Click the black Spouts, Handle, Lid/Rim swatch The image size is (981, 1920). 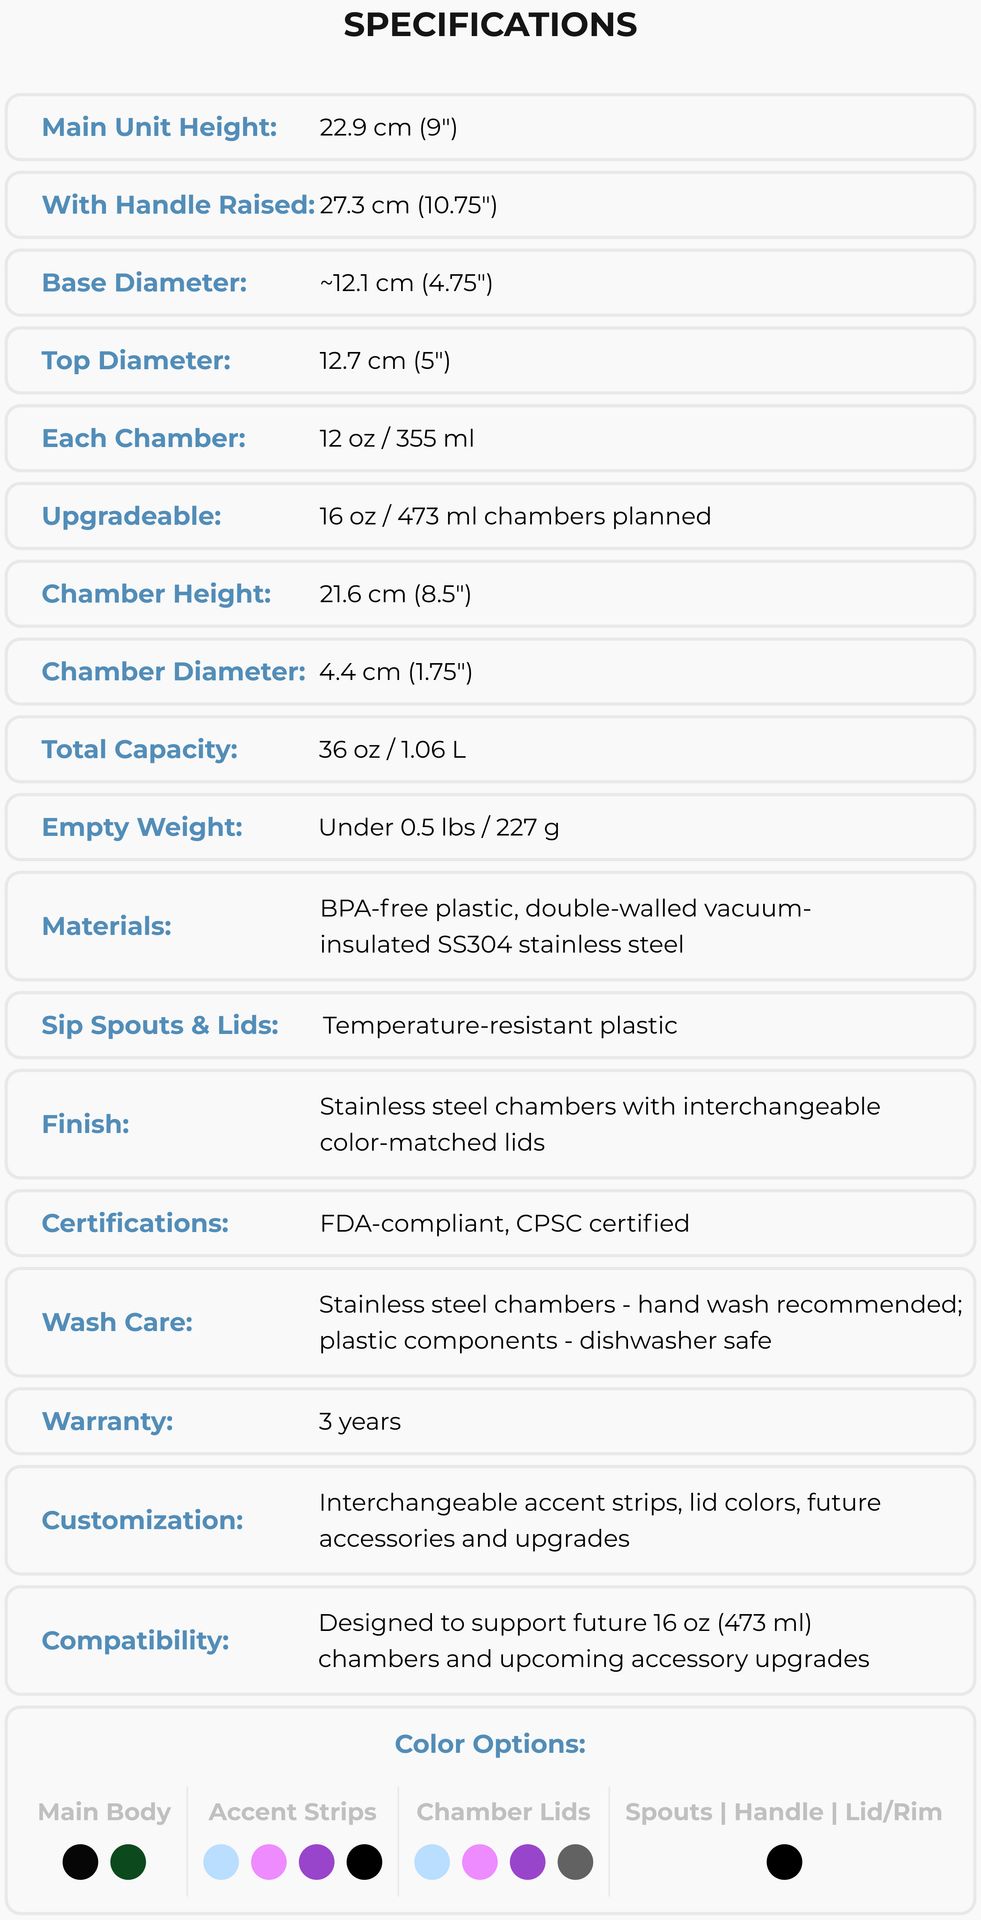(x=784, y=1862)
